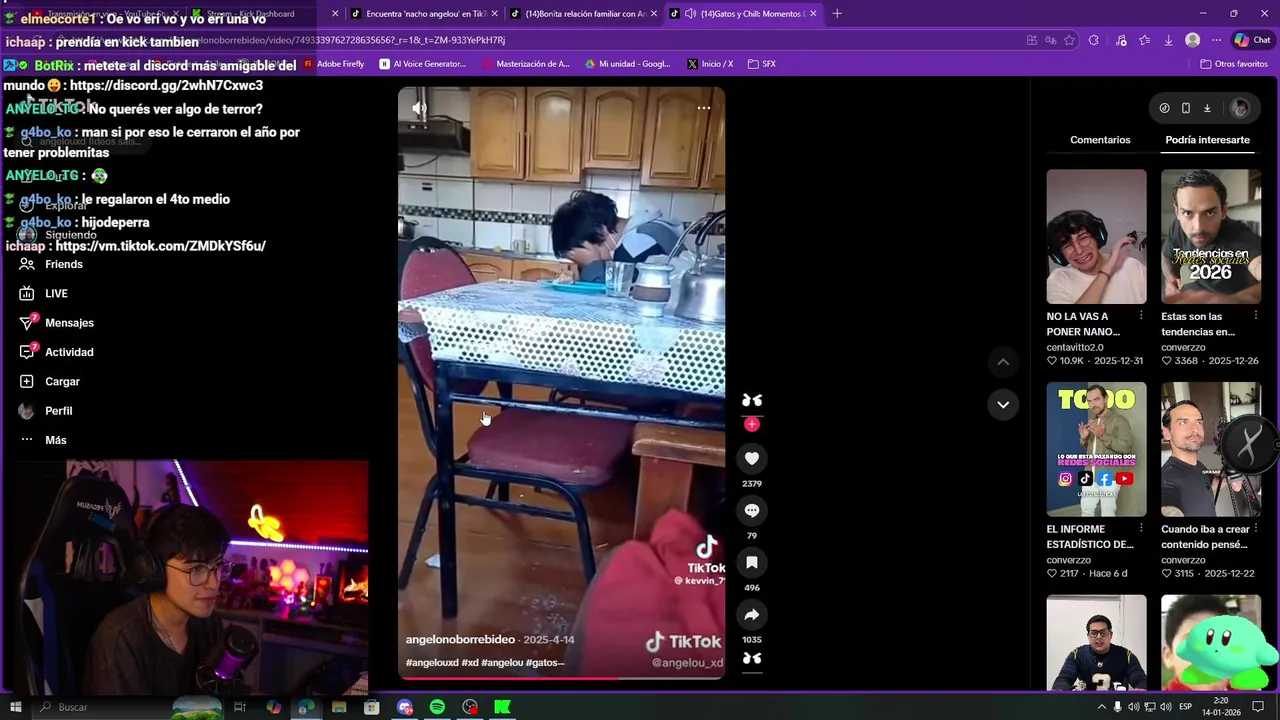Open Kick app from the taskbar
The width and height of the screenshot is (1280, 720).
pos(502,707)
